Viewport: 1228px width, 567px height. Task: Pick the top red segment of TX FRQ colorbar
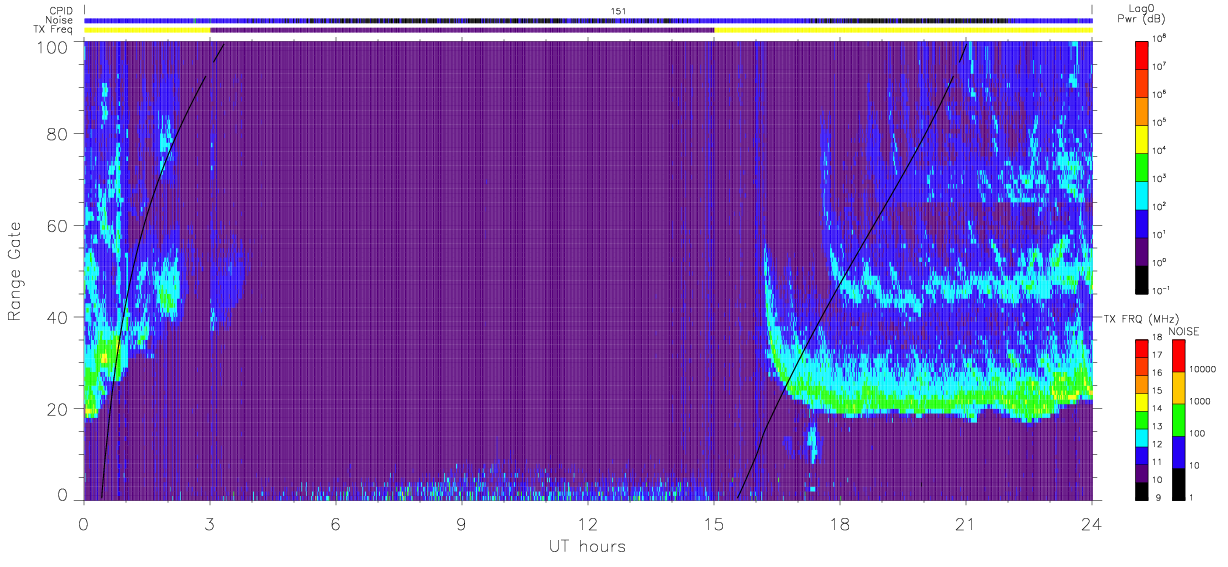coord(1141,348)
